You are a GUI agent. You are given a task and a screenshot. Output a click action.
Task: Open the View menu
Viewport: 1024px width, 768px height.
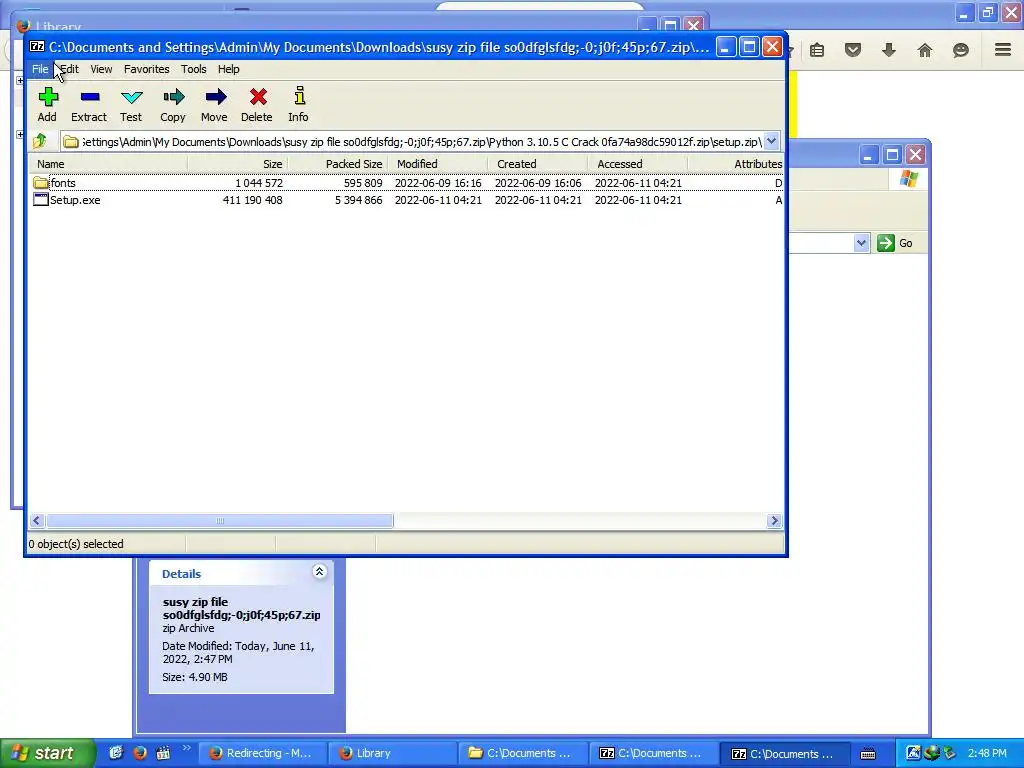[101, 69]
